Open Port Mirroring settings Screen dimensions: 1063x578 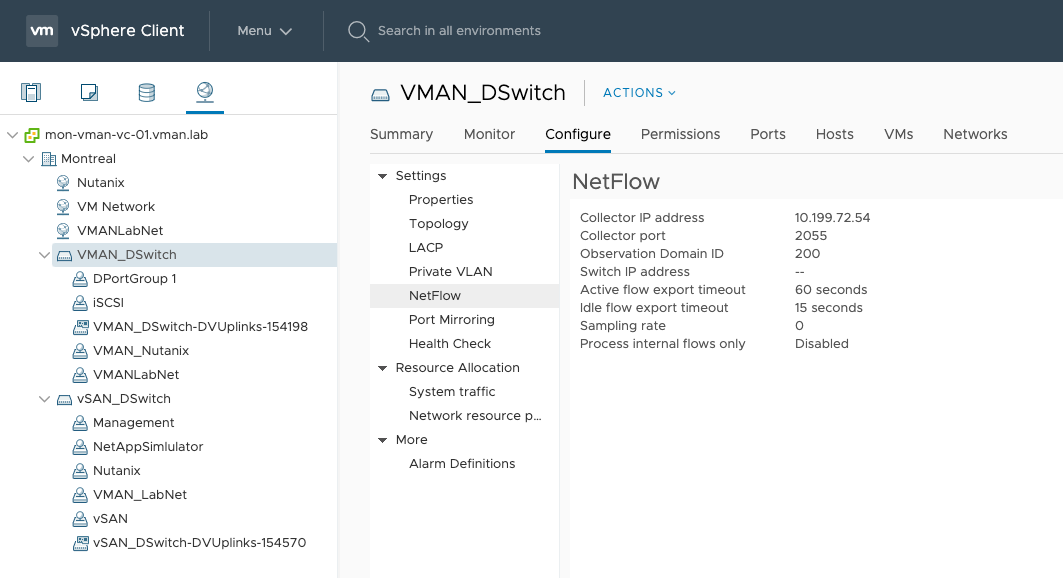pos(451,320)
